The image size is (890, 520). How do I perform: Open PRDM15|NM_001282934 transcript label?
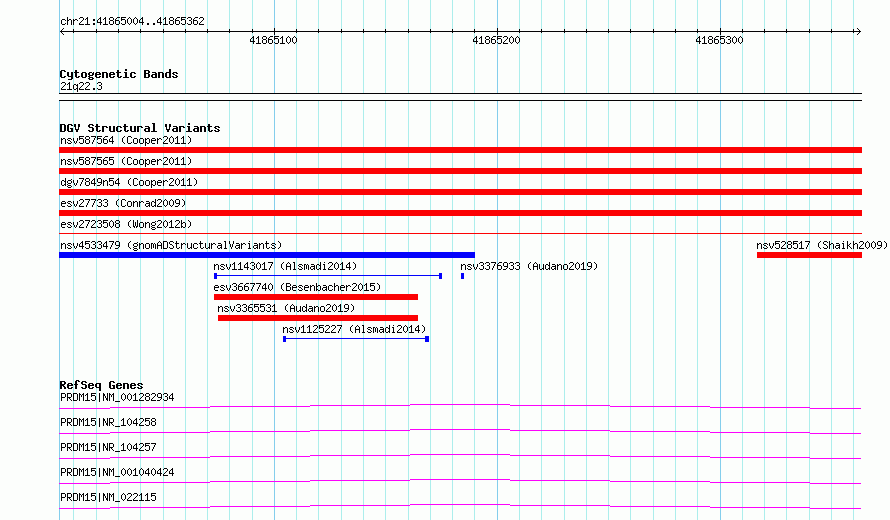click(x=117, y=397)
